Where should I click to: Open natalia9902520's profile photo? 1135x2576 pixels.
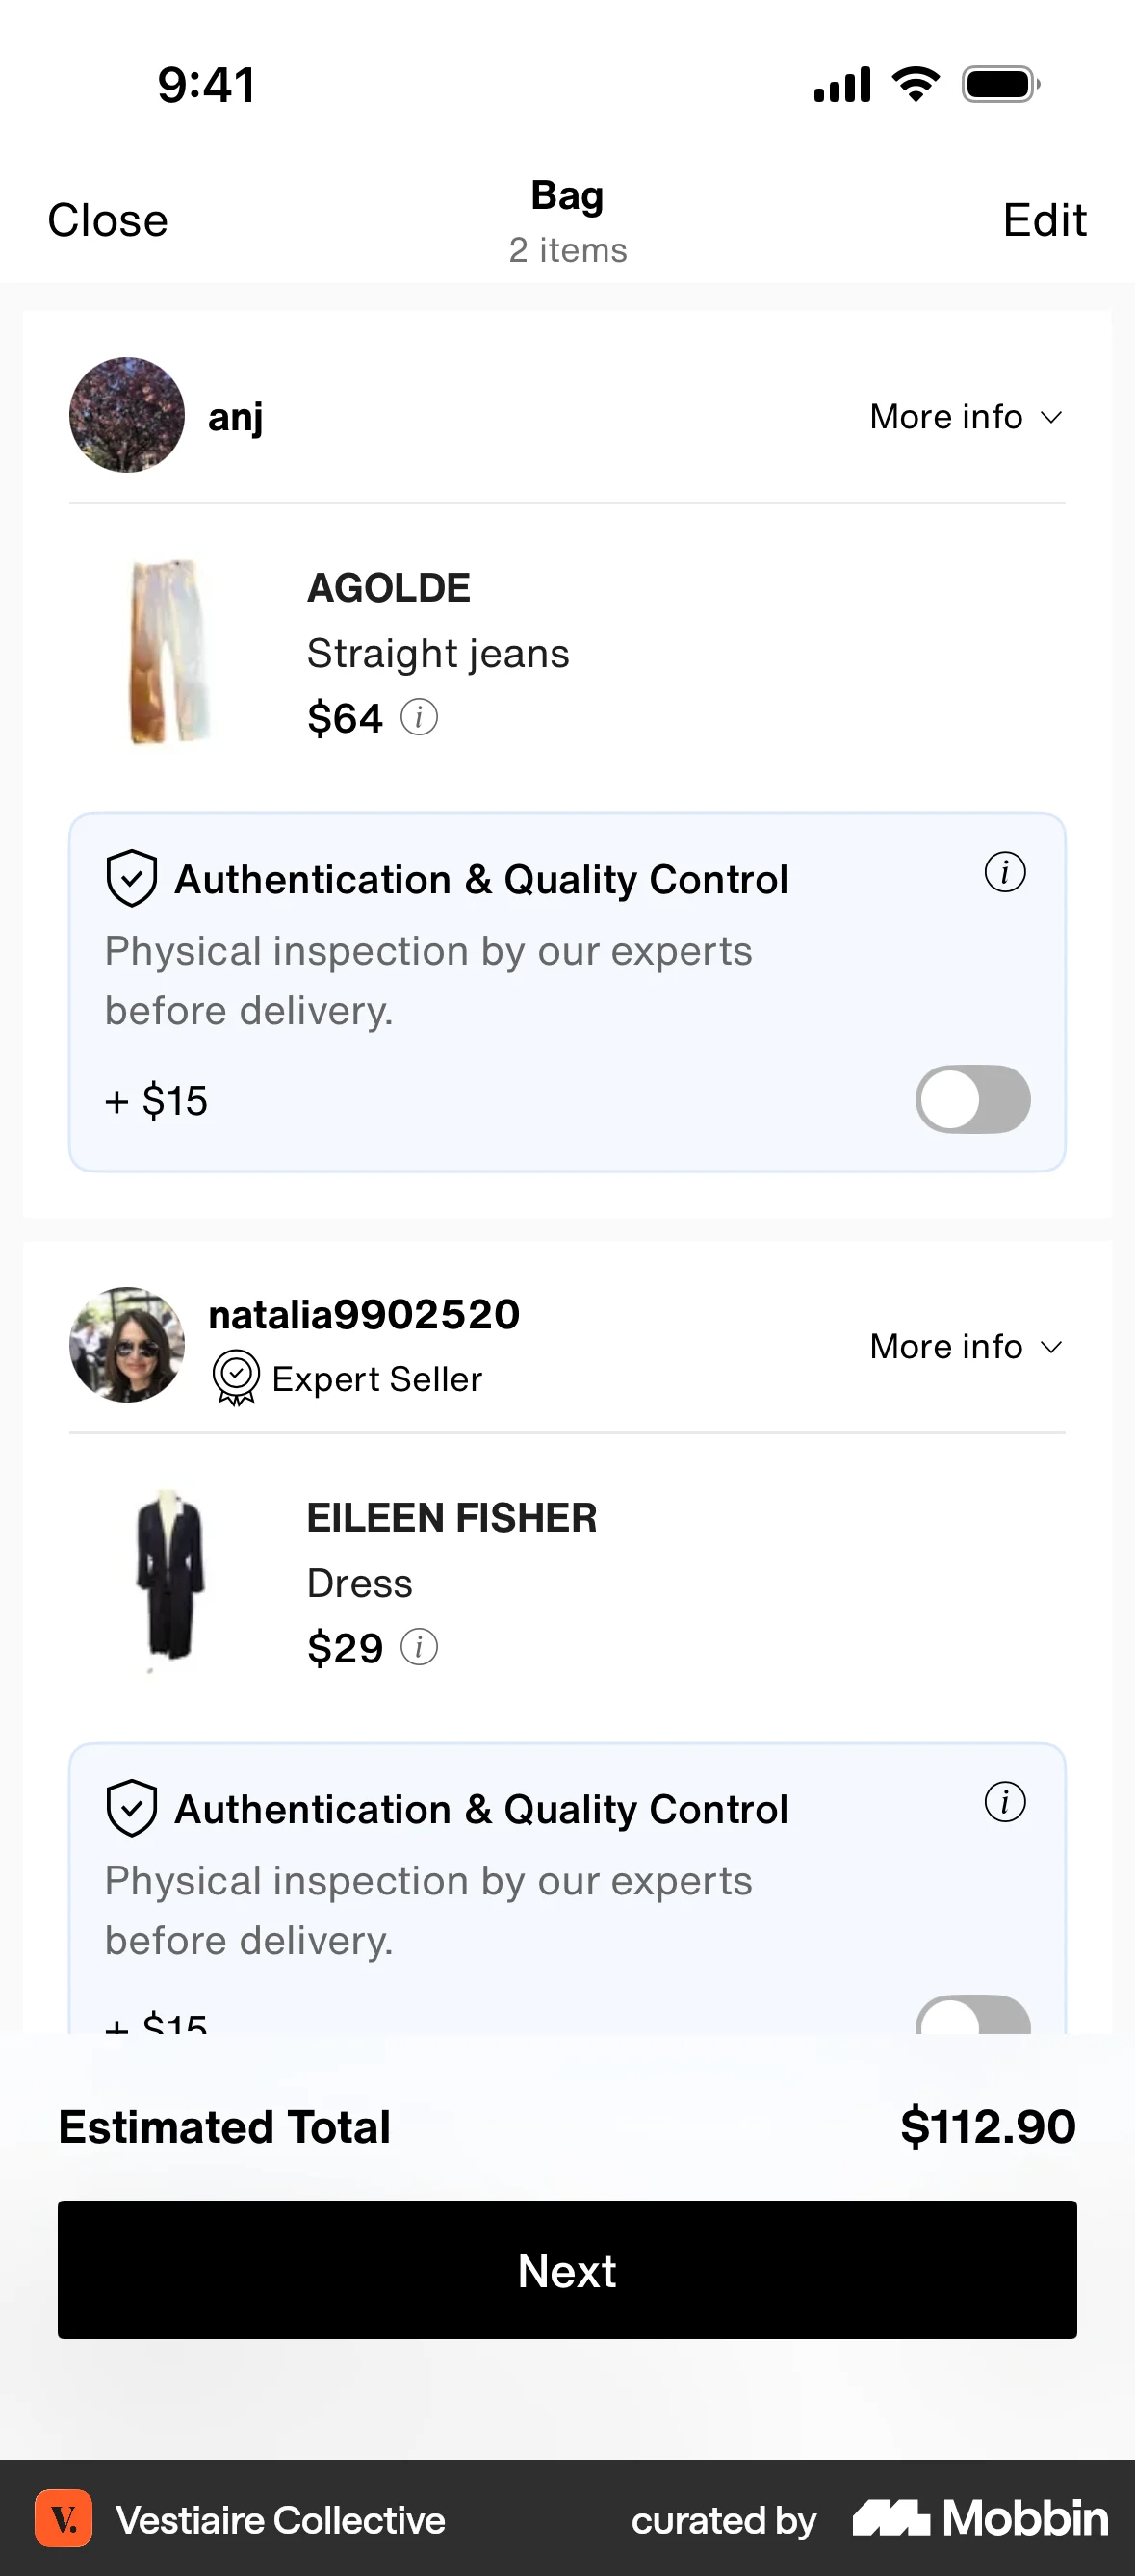[x=127, y=1345]
